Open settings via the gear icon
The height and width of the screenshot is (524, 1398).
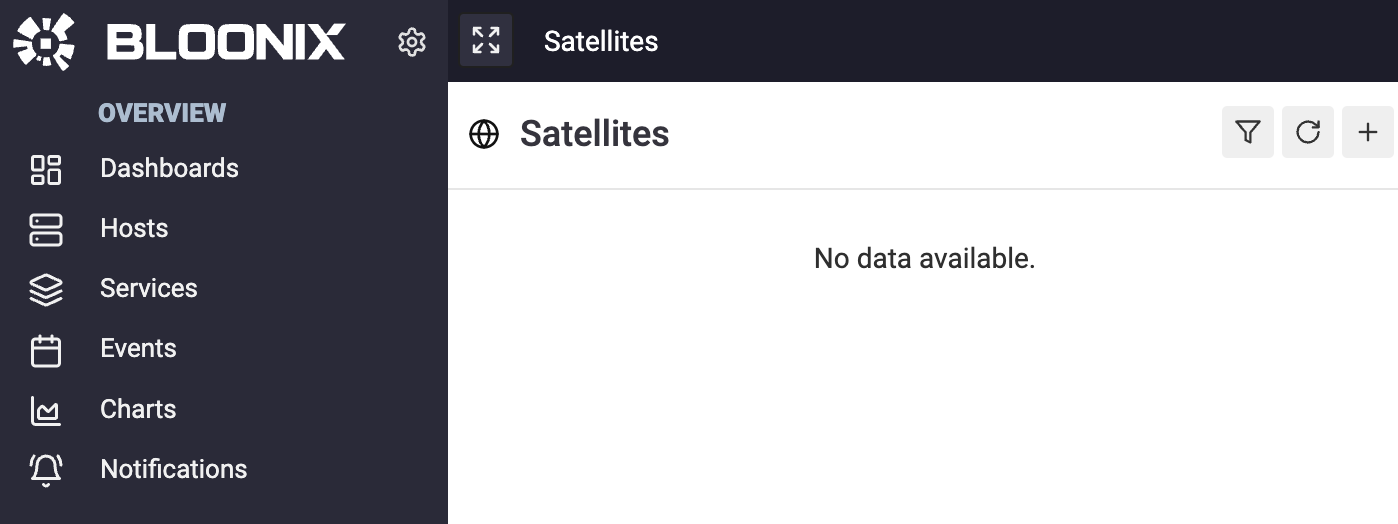pyautogui.click(x=412, y=42)
